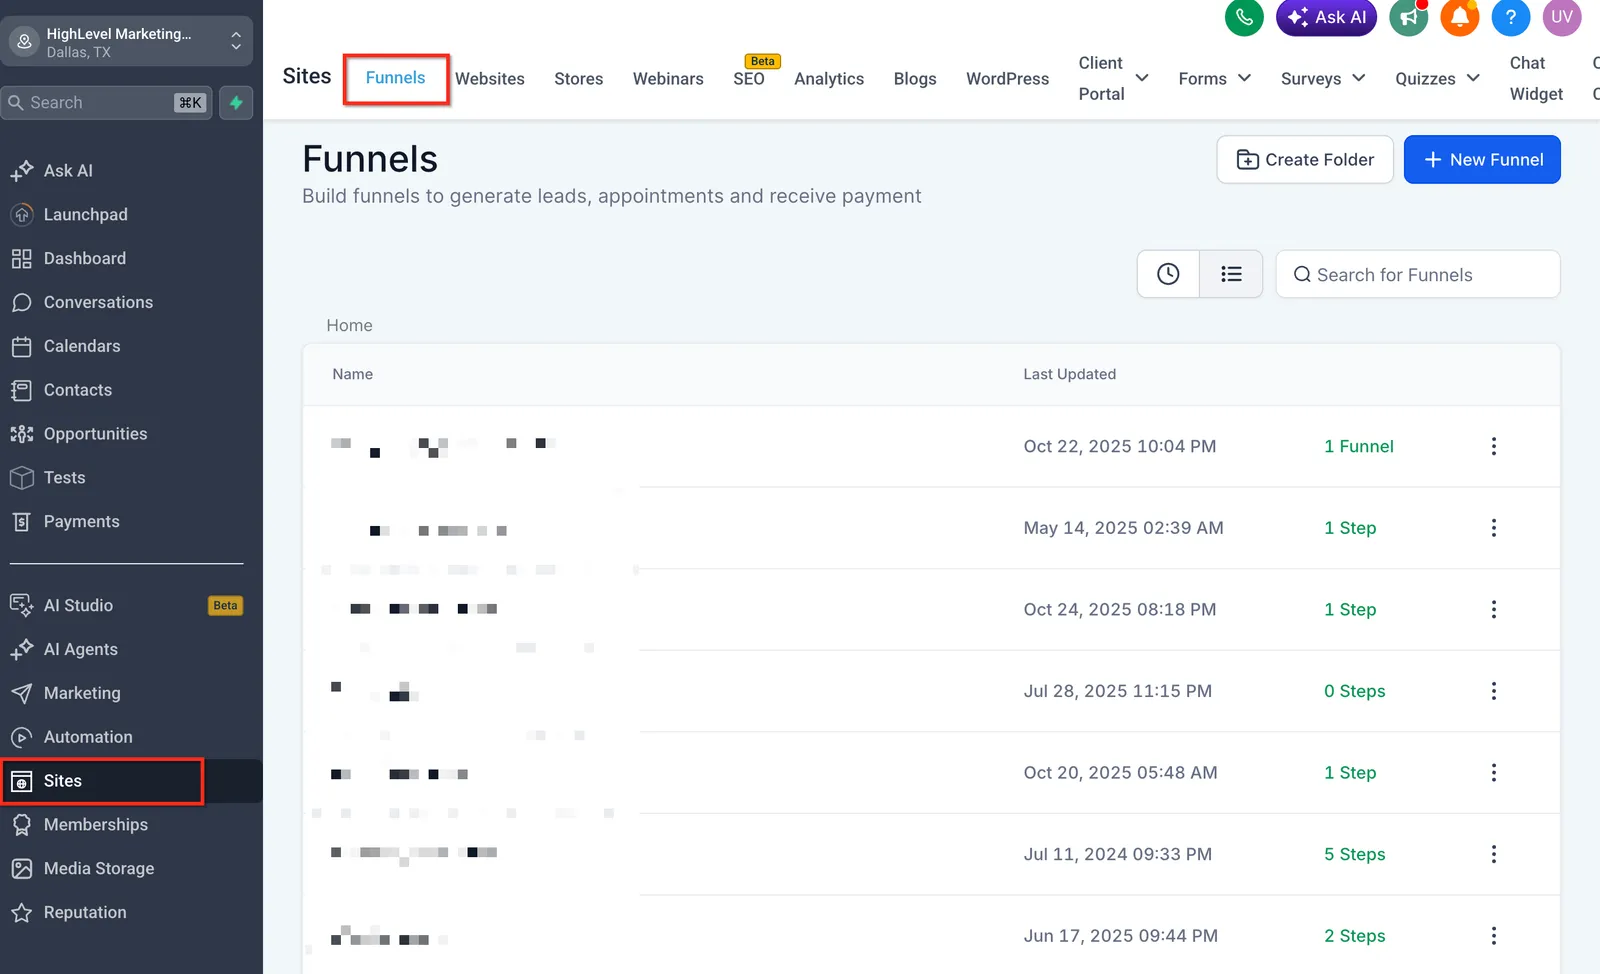Open the megaphone announcements icon

[x=1409, y=17]
